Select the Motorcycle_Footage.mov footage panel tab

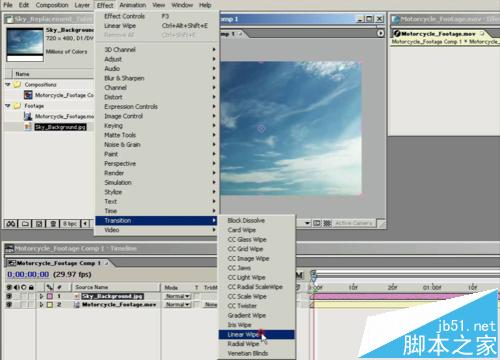tap(438, 34)
